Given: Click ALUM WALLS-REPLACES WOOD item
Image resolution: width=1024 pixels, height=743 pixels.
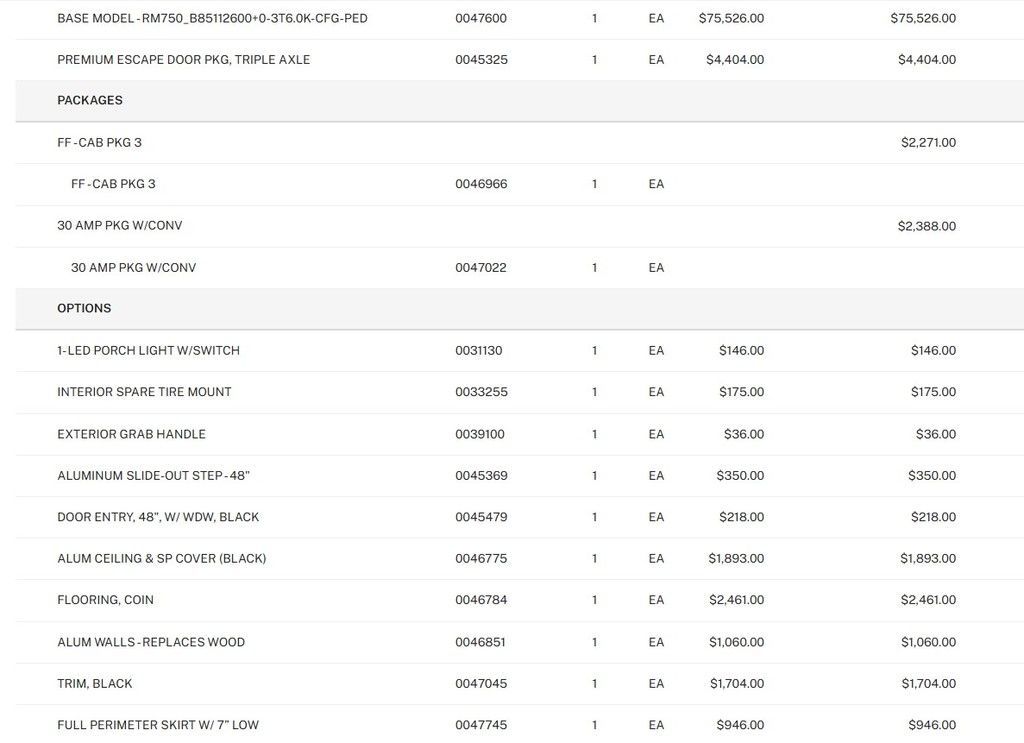Looking at the screenshot, I should tap(151, 642).
